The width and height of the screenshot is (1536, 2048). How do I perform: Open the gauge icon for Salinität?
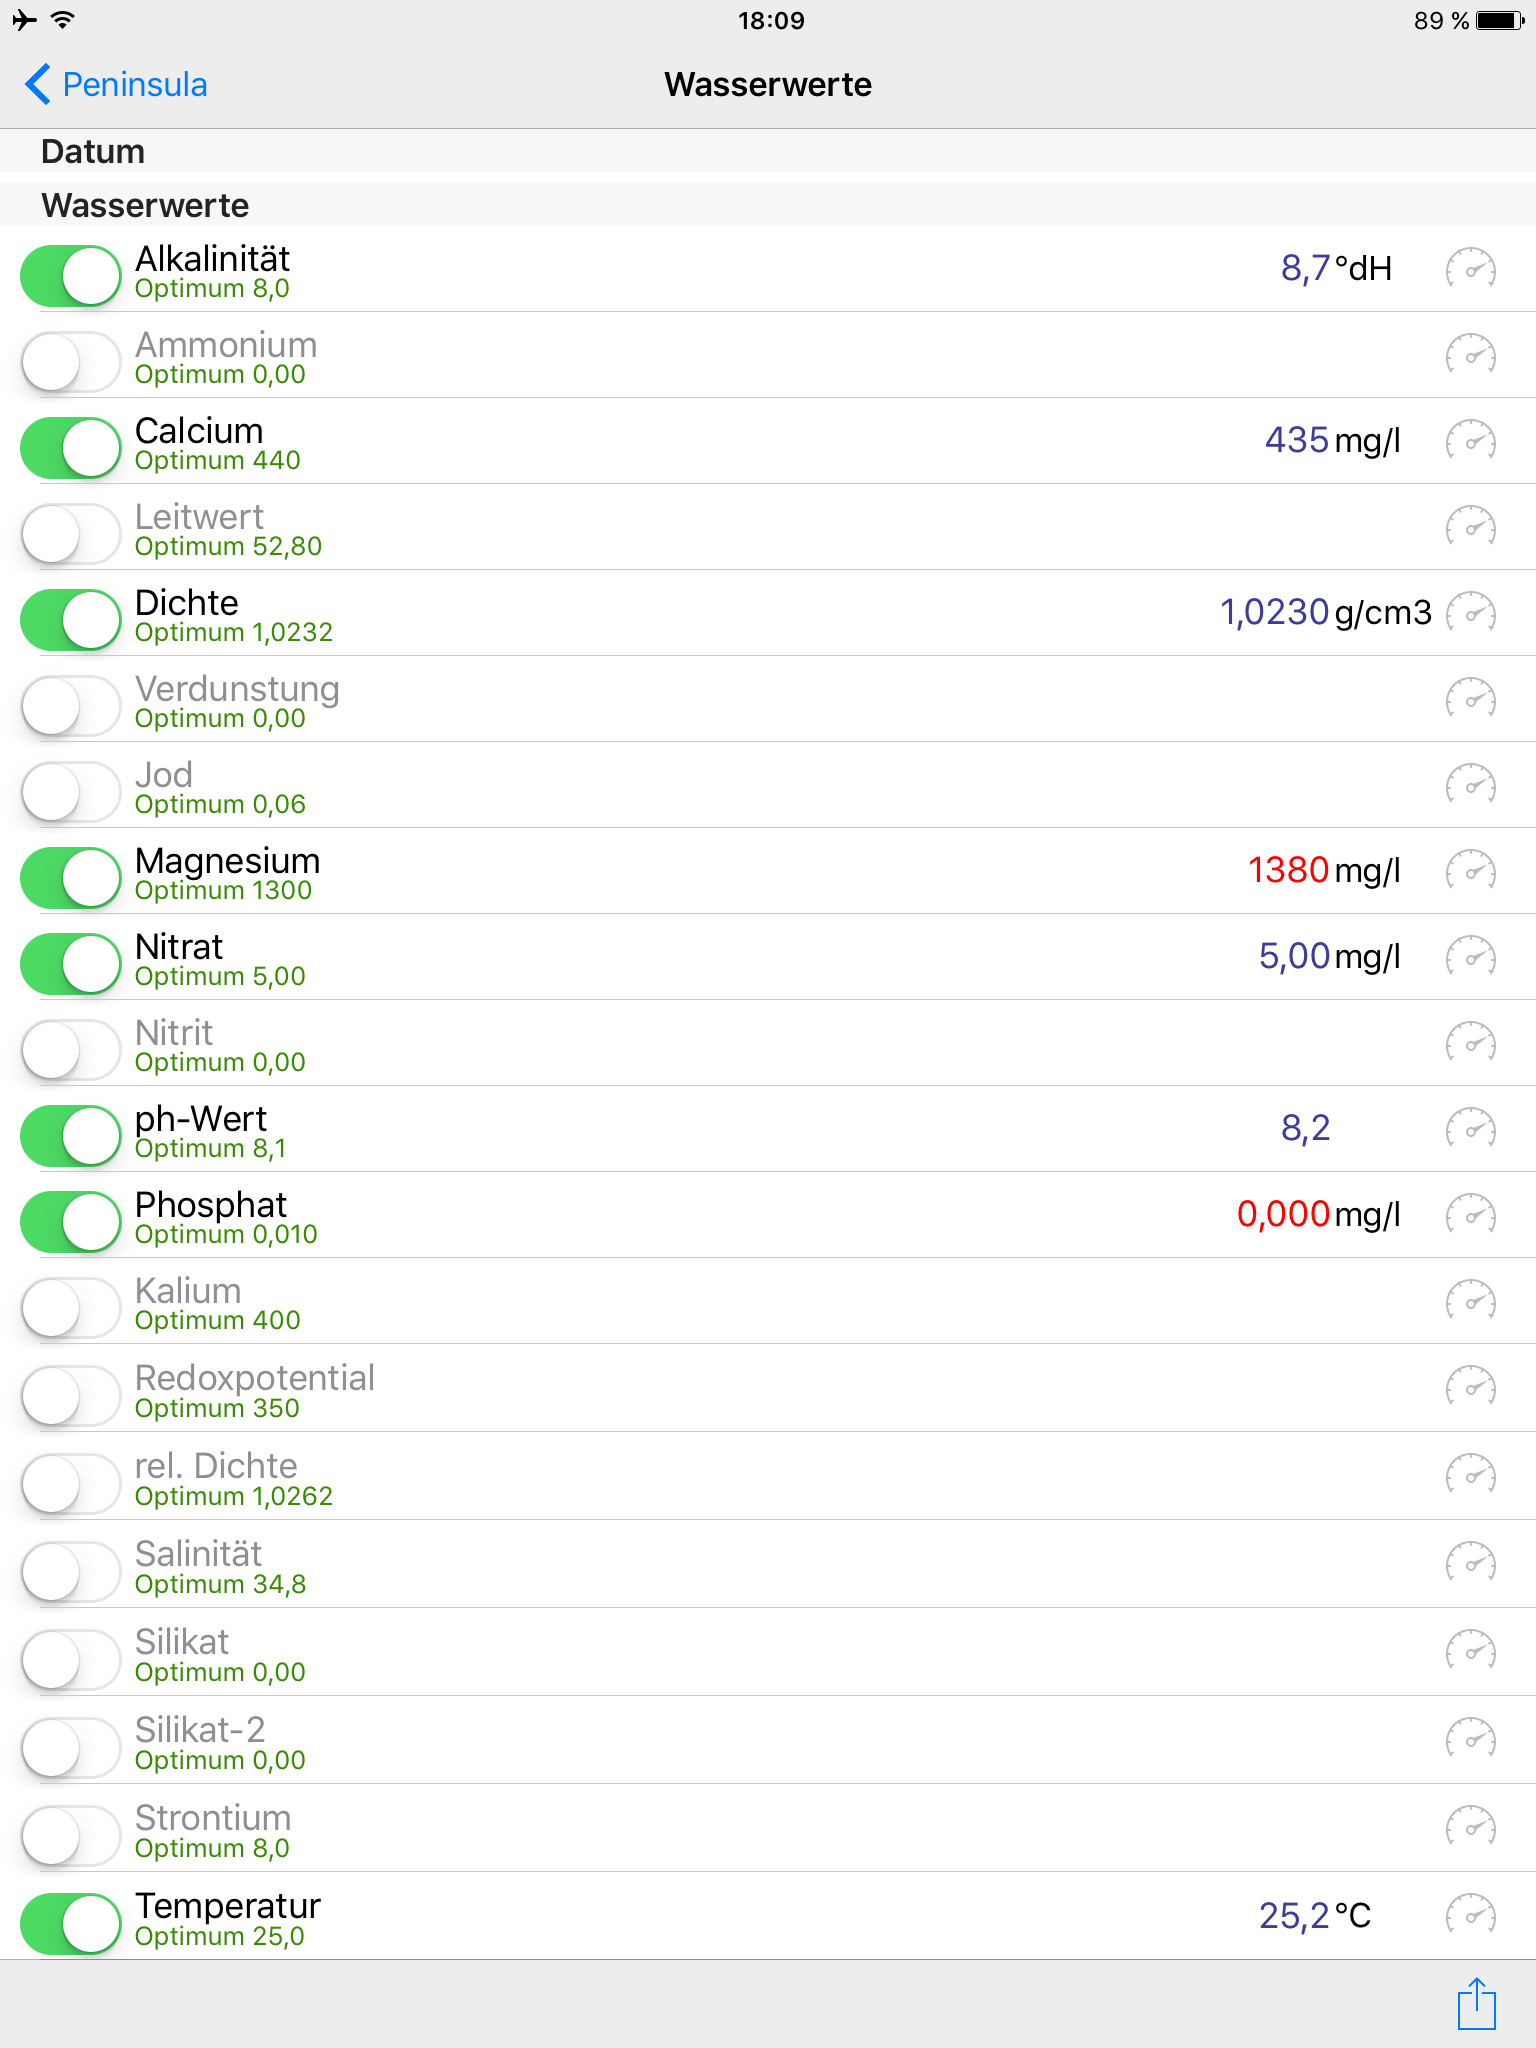1470,1564
